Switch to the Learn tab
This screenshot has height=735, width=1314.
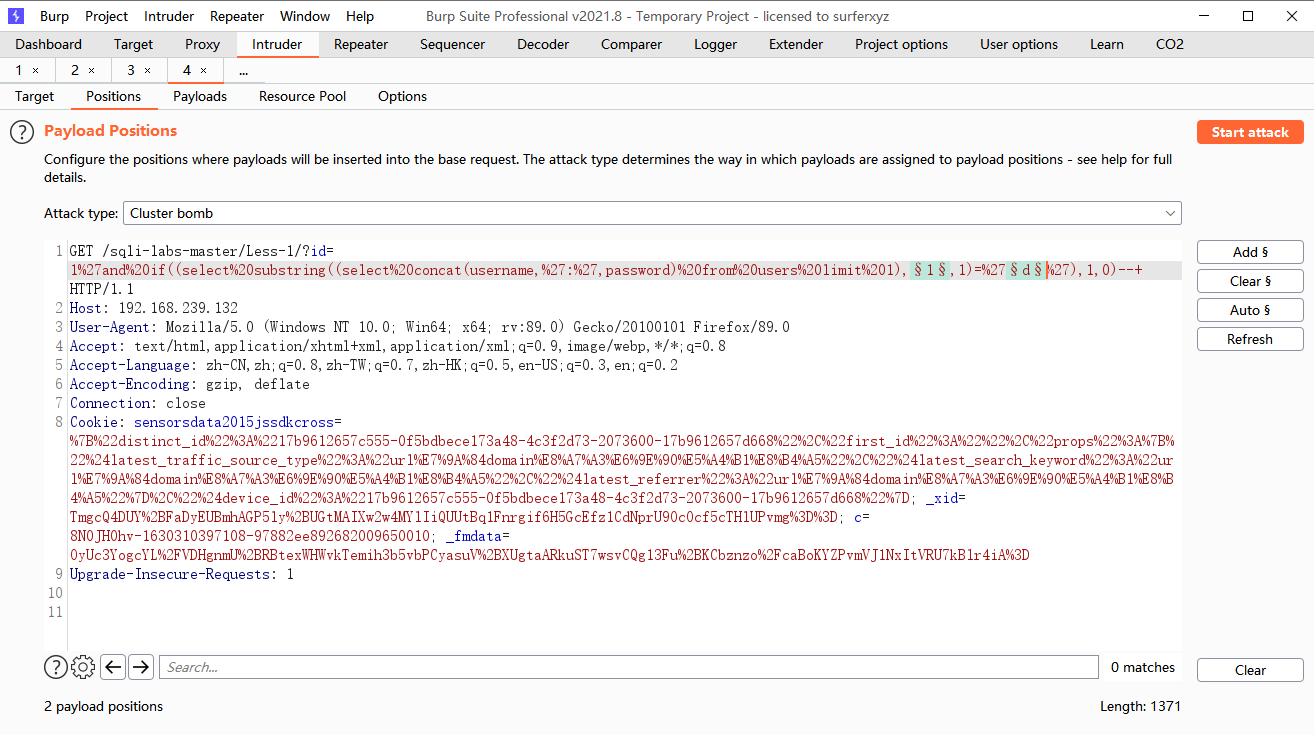point(1107,44)
